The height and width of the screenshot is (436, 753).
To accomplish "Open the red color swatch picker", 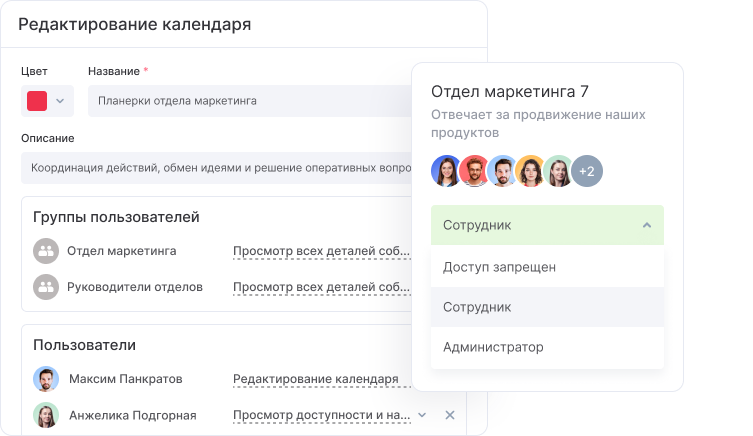I will [x=37, y=101].
